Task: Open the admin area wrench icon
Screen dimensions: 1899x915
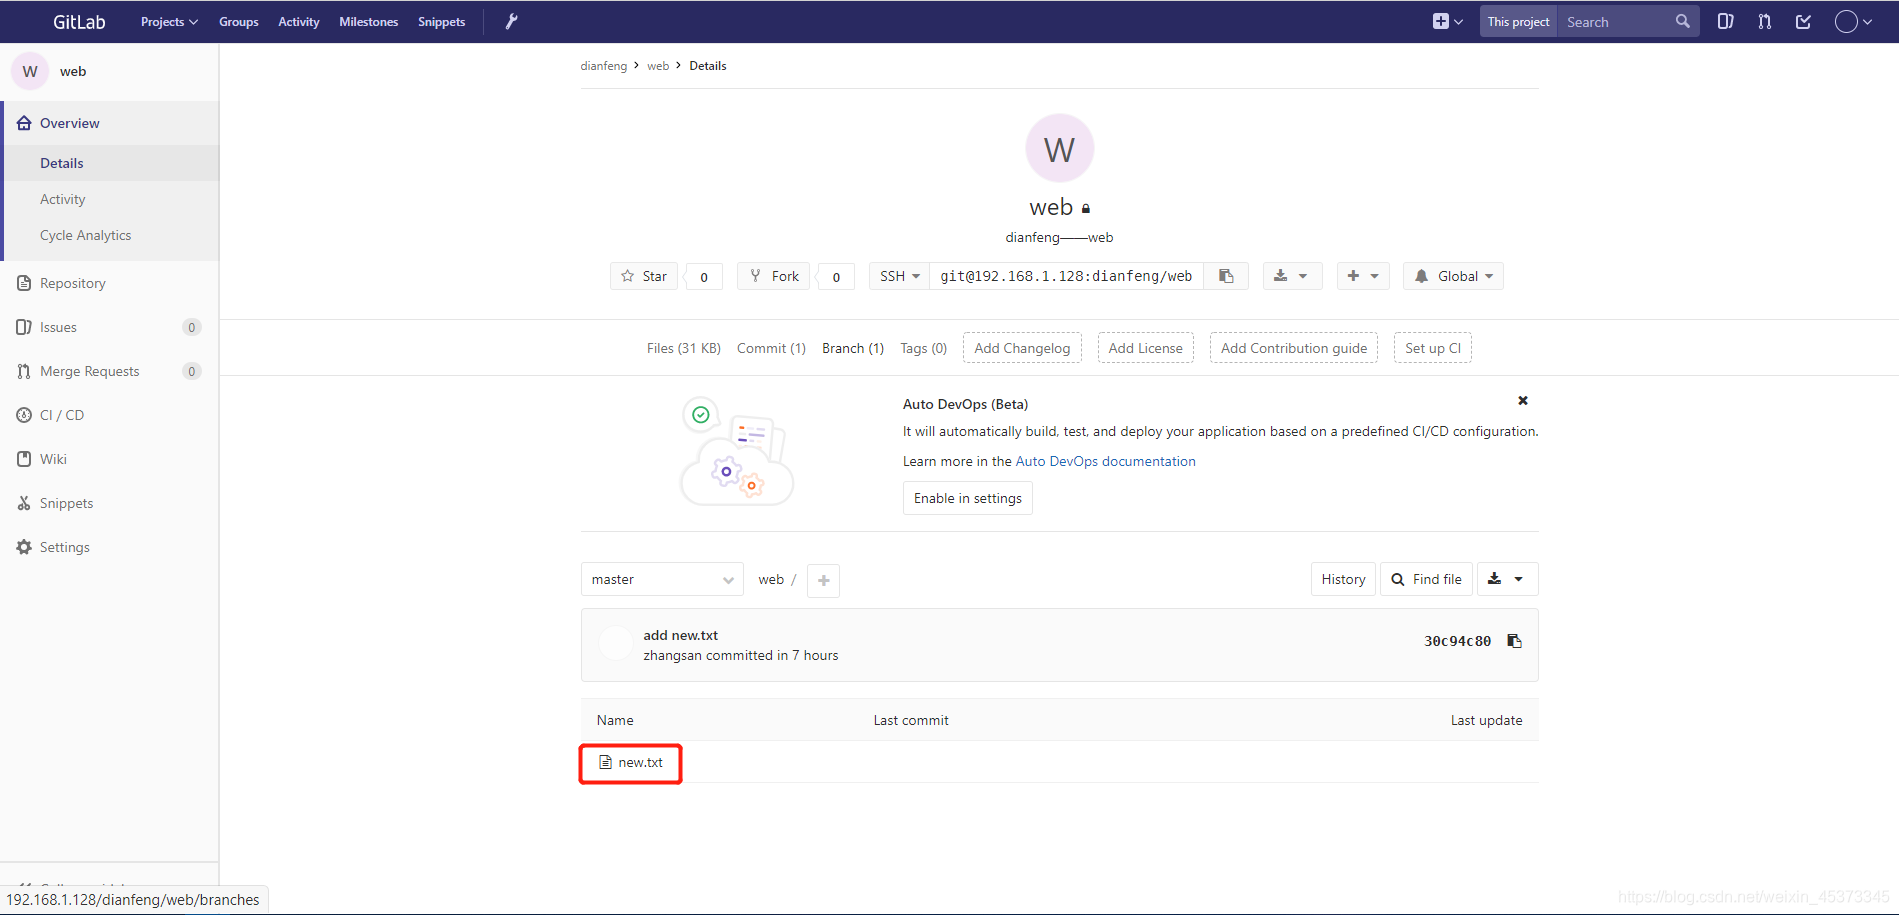Action: (x=511, y=21)
